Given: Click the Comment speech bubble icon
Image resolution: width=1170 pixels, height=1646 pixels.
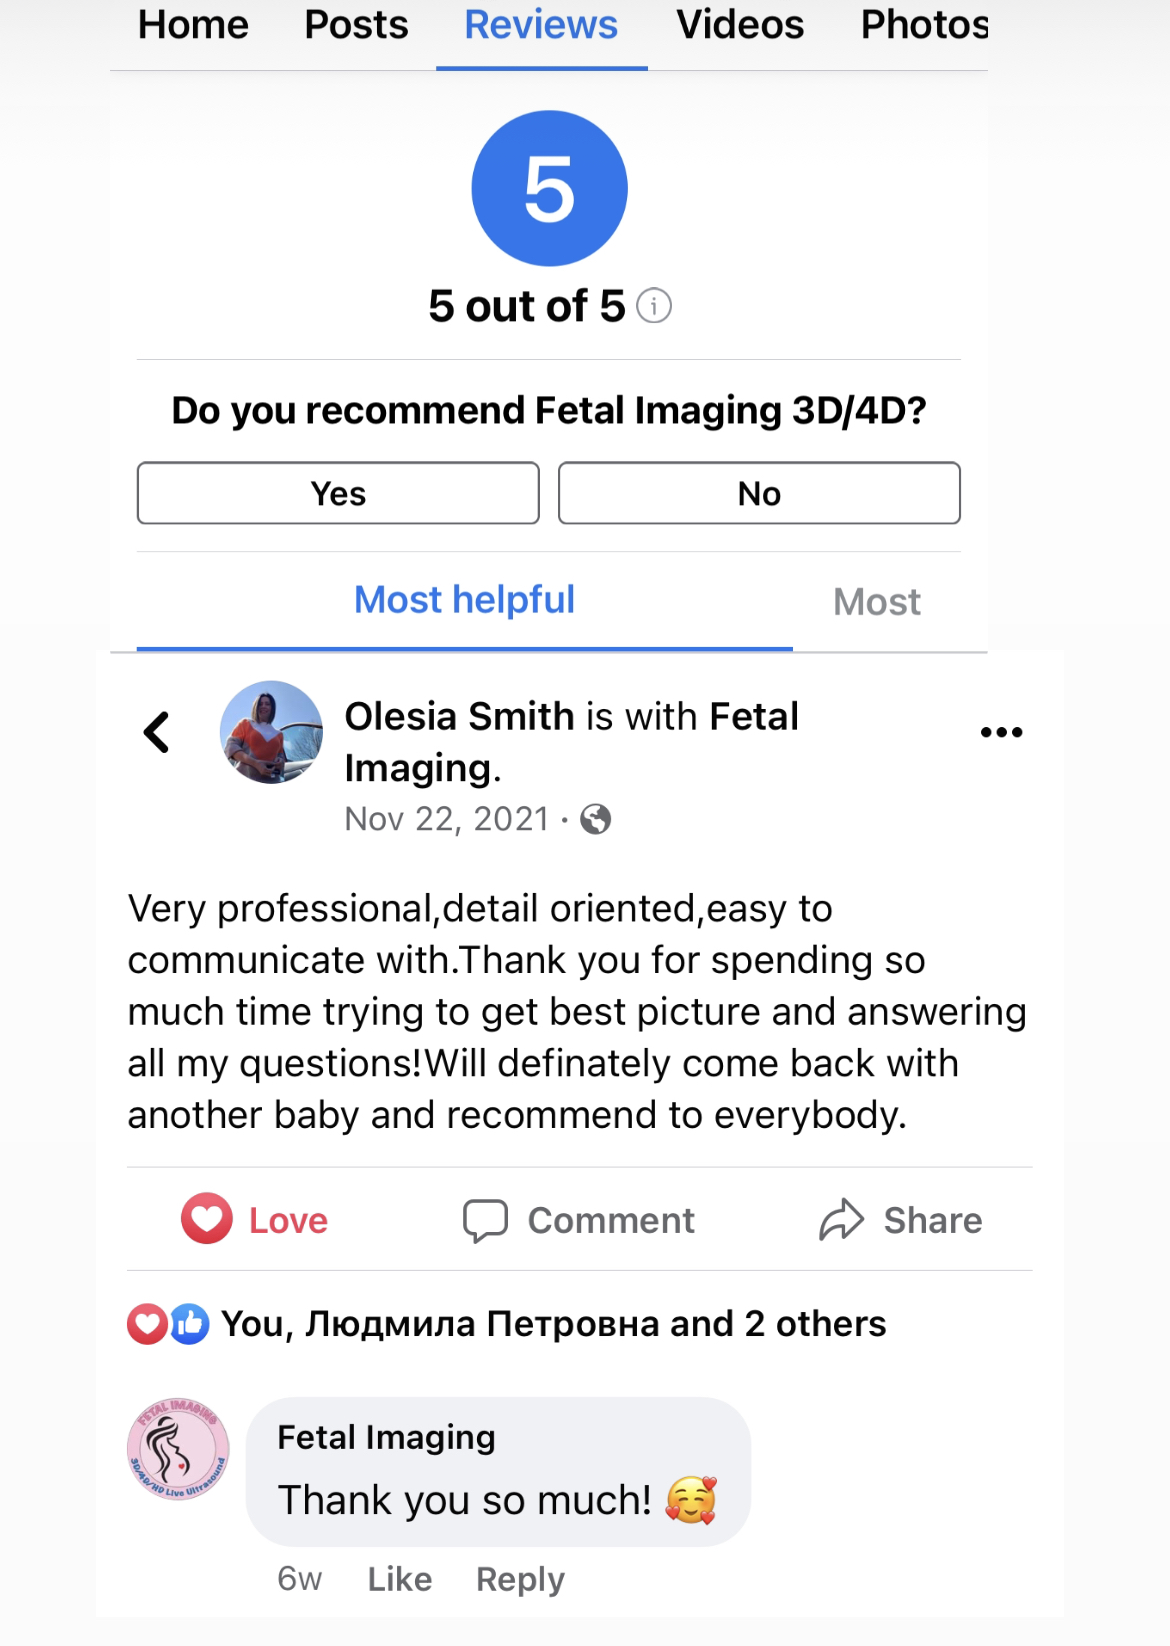Looking at the screenshot, I should point(485,1221).
